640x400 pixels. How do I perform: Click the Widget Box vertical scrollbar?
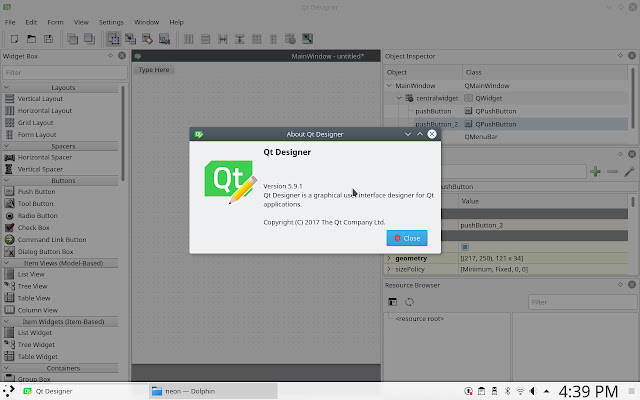click(x=123, y=133)
